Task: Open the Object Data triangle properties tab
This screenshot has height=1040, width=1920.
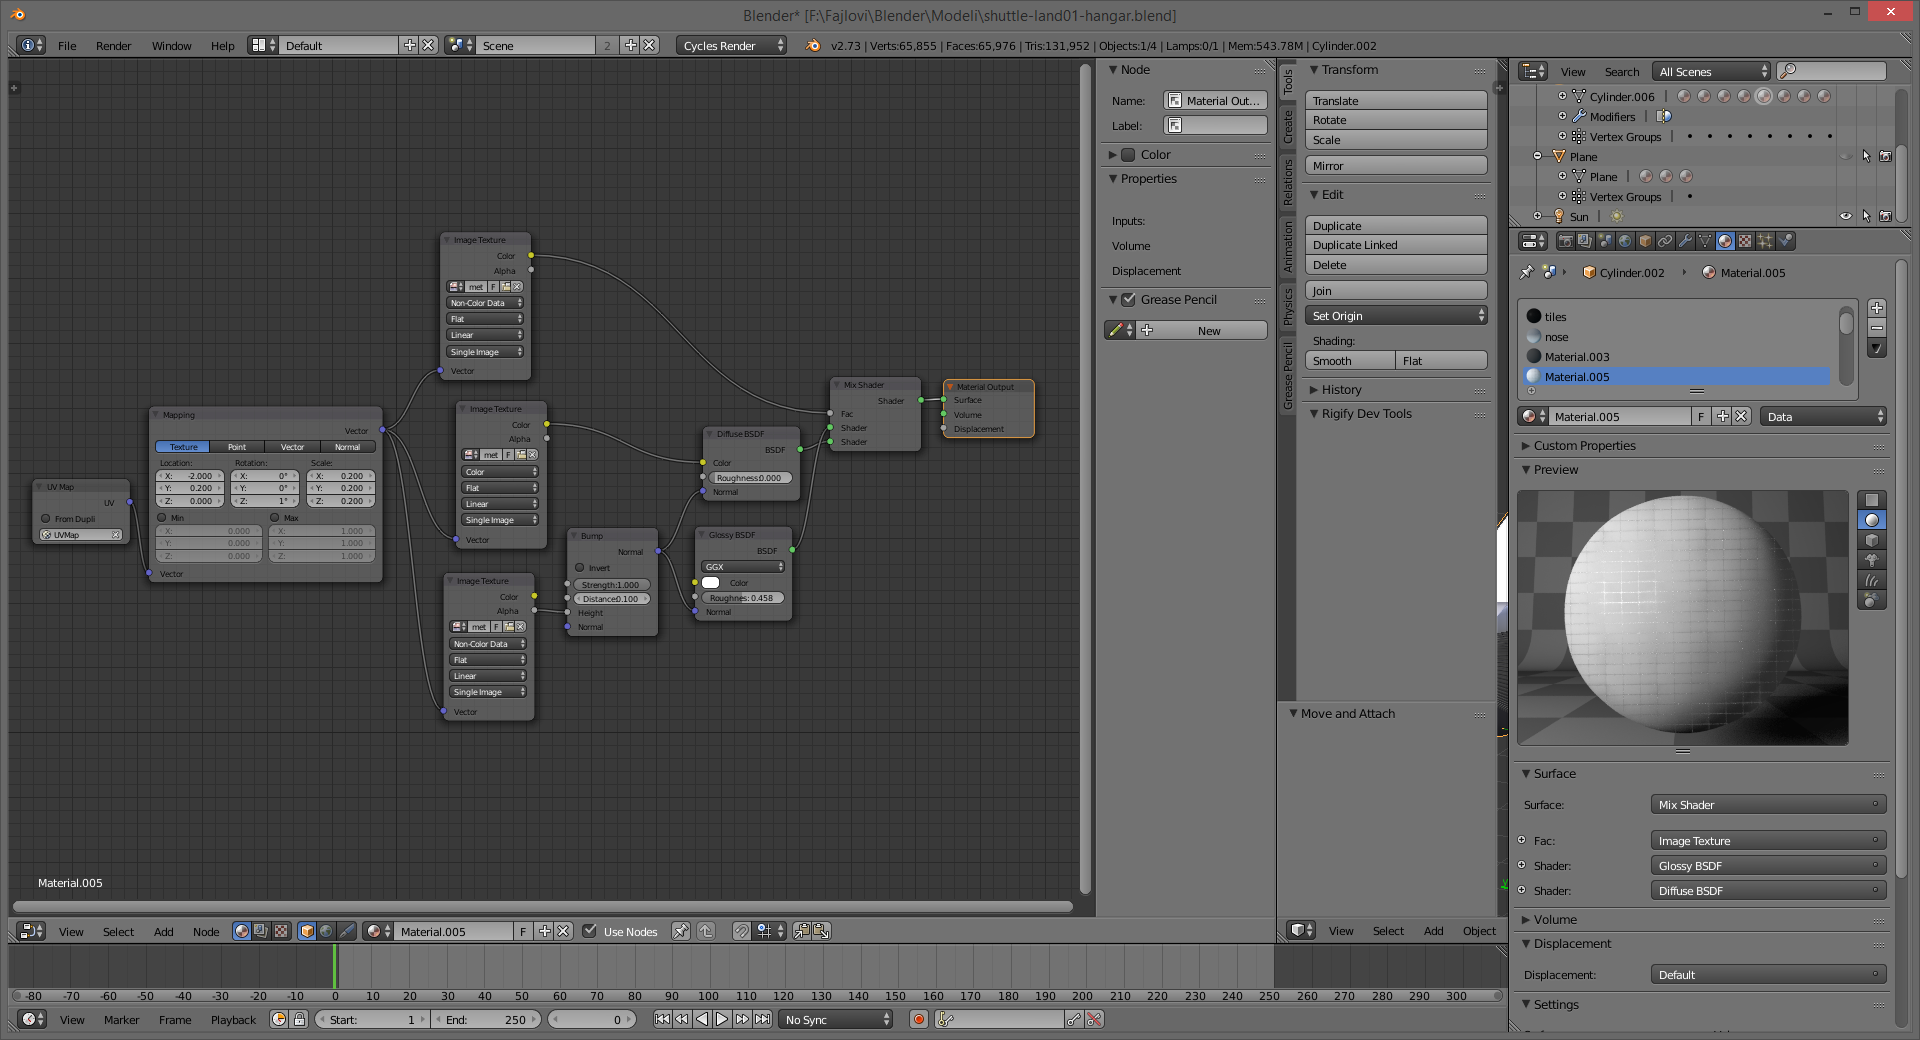Action: pos(1705,241)
